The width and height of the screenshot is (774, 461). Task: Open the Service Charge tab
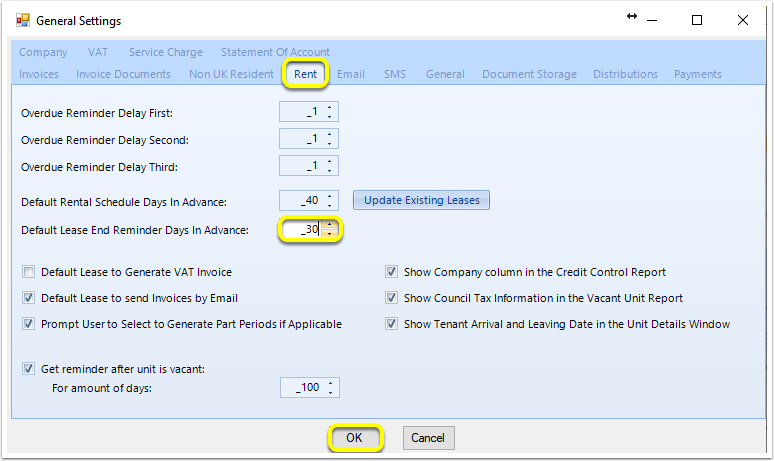tap(166, 52)
